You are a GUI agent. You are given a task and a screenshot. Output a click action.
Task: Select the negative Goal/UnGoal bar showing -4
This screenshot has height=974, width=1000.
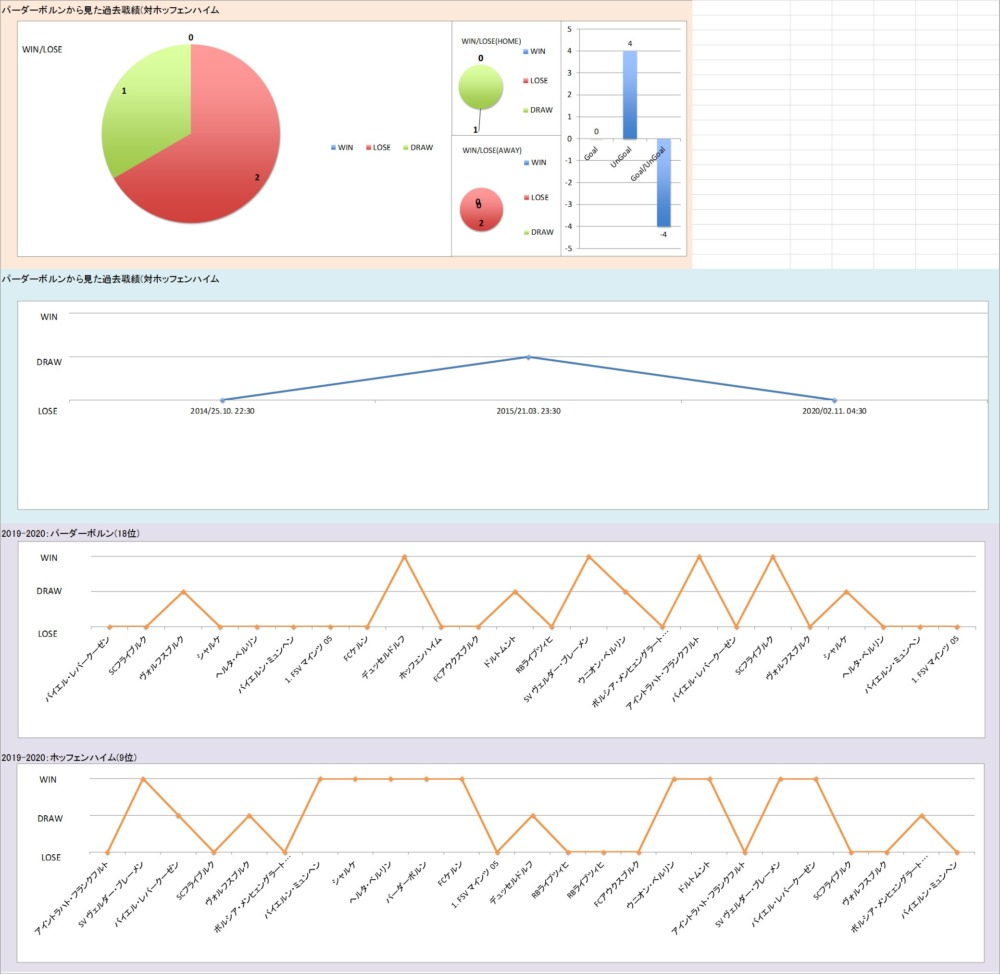click(x=663, y=183)
